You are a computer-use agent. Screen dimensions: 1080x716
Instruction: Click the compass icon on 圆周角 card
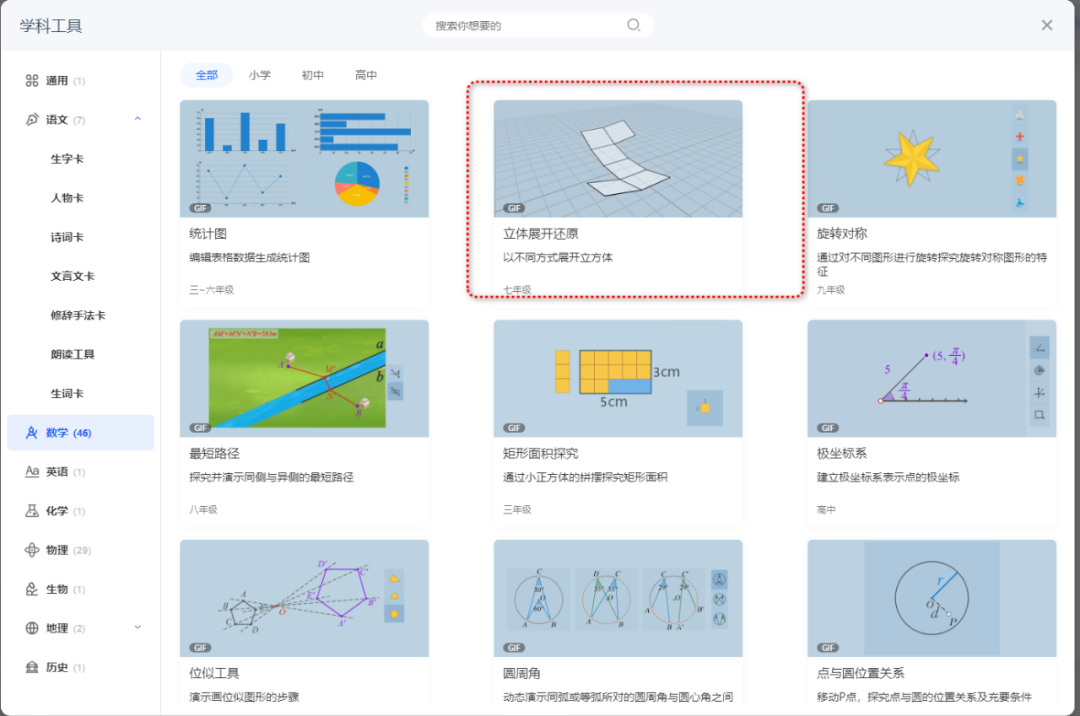tap(720, 578)
